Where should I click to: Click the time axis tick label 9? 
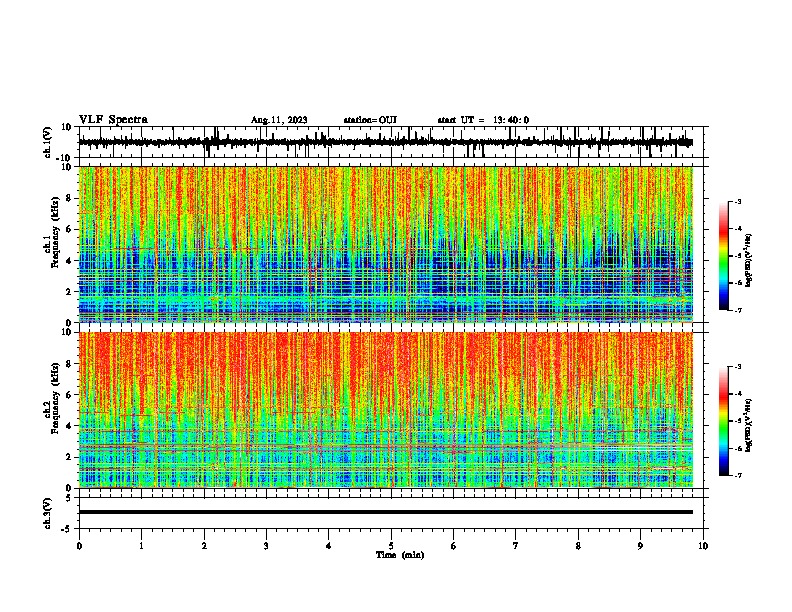tap(640, 546)
